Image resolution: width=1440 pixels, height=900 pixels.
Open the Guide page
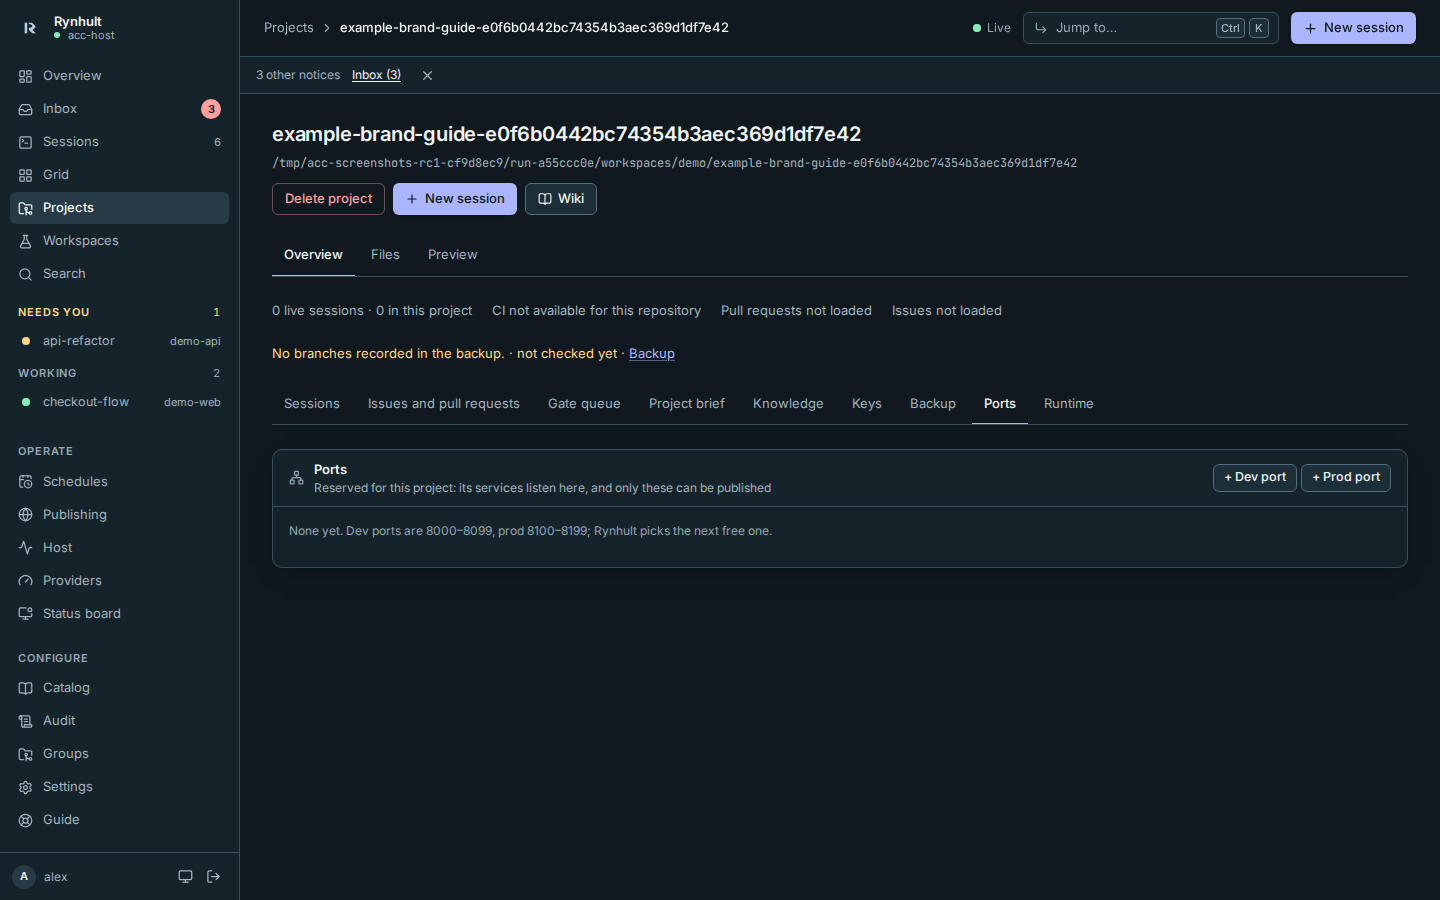coord(119,820)
